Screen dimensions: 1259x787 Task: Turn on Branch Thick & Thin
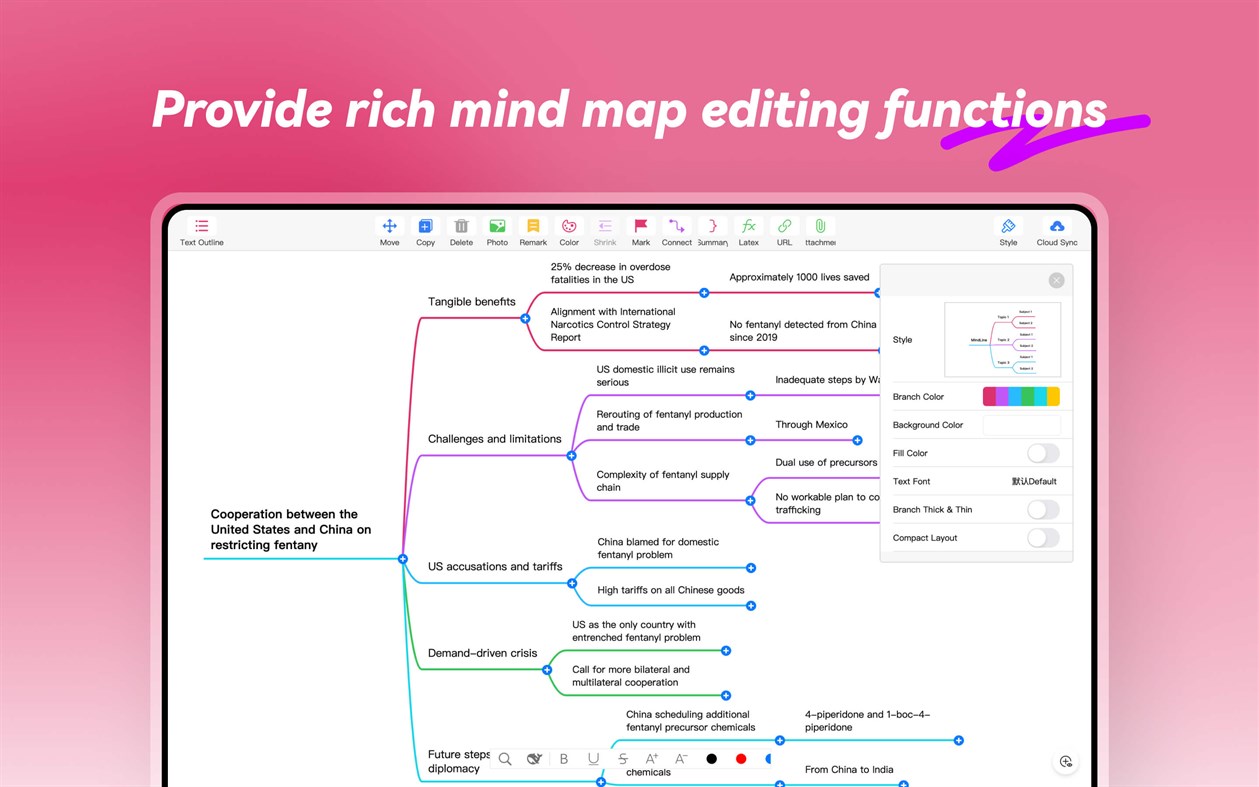coord(1044,509)
